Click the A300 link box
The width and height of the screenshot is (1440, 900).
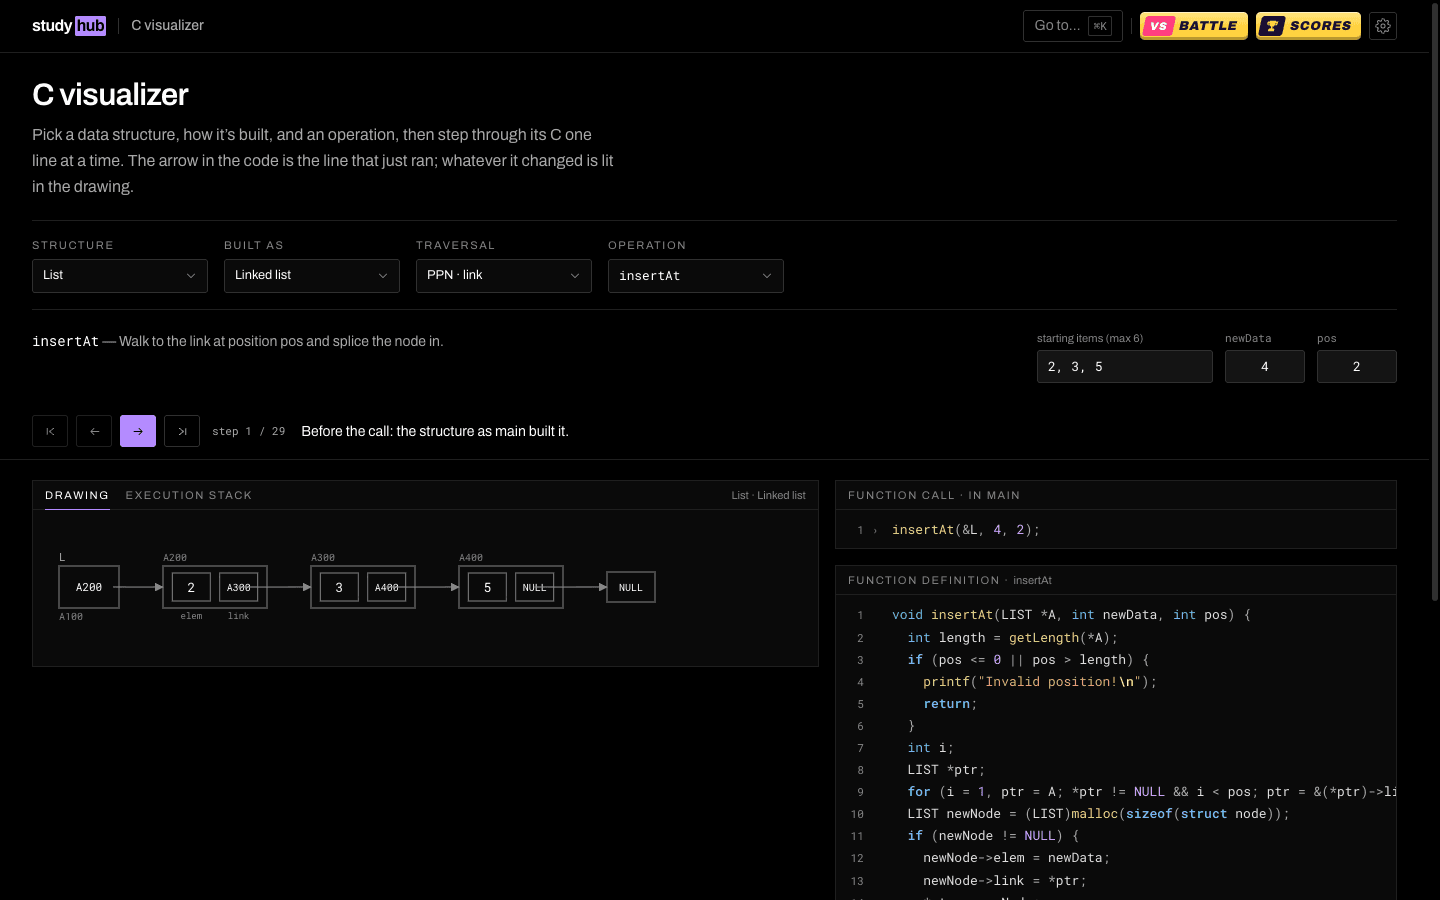[239, 587]
